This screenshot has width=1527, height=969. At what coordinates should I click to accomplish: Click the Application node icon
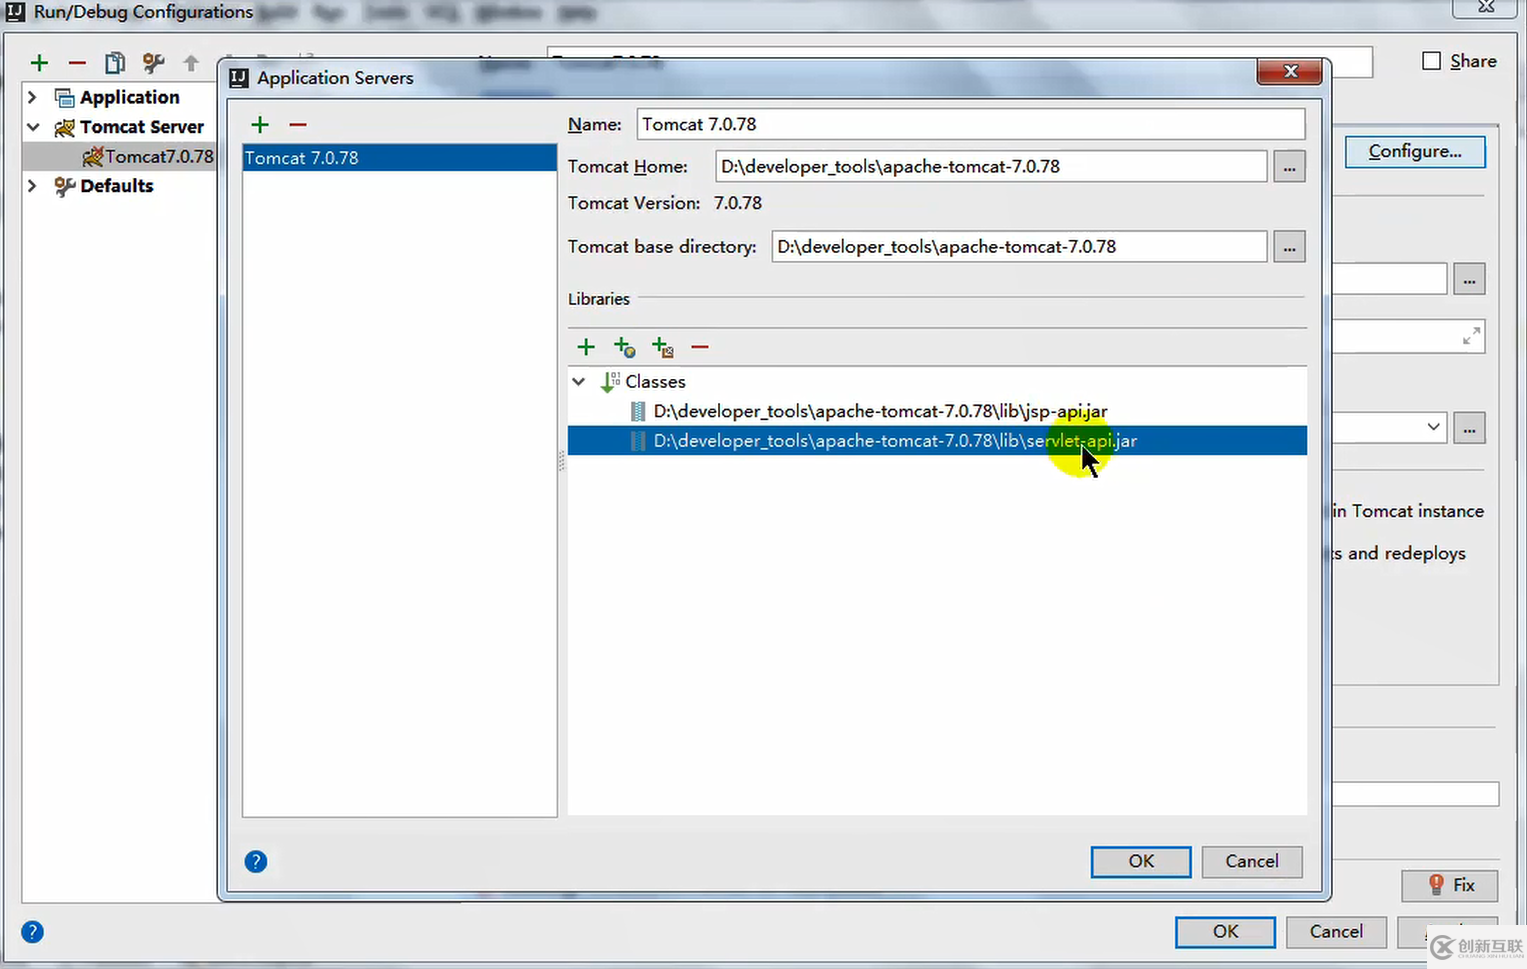65,97
